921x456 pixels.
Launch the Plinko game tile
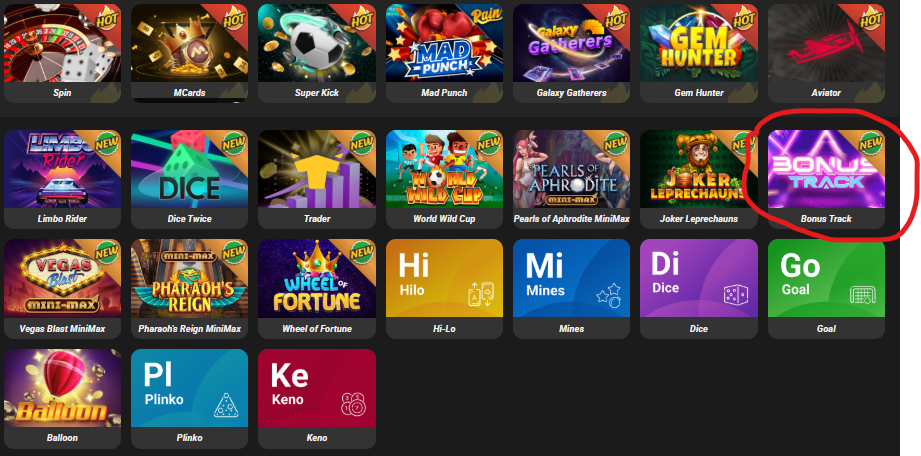pos(189,398)
